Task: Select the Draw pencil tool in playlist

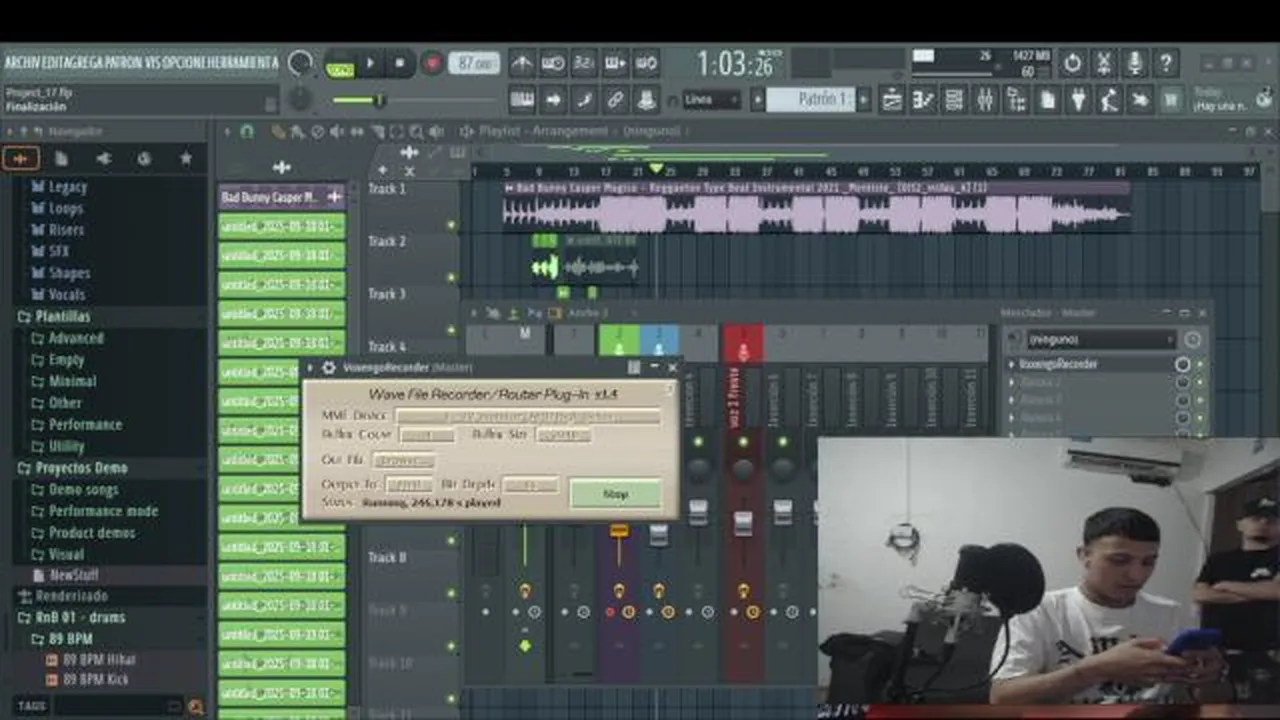Action: [x=278, y=131]
